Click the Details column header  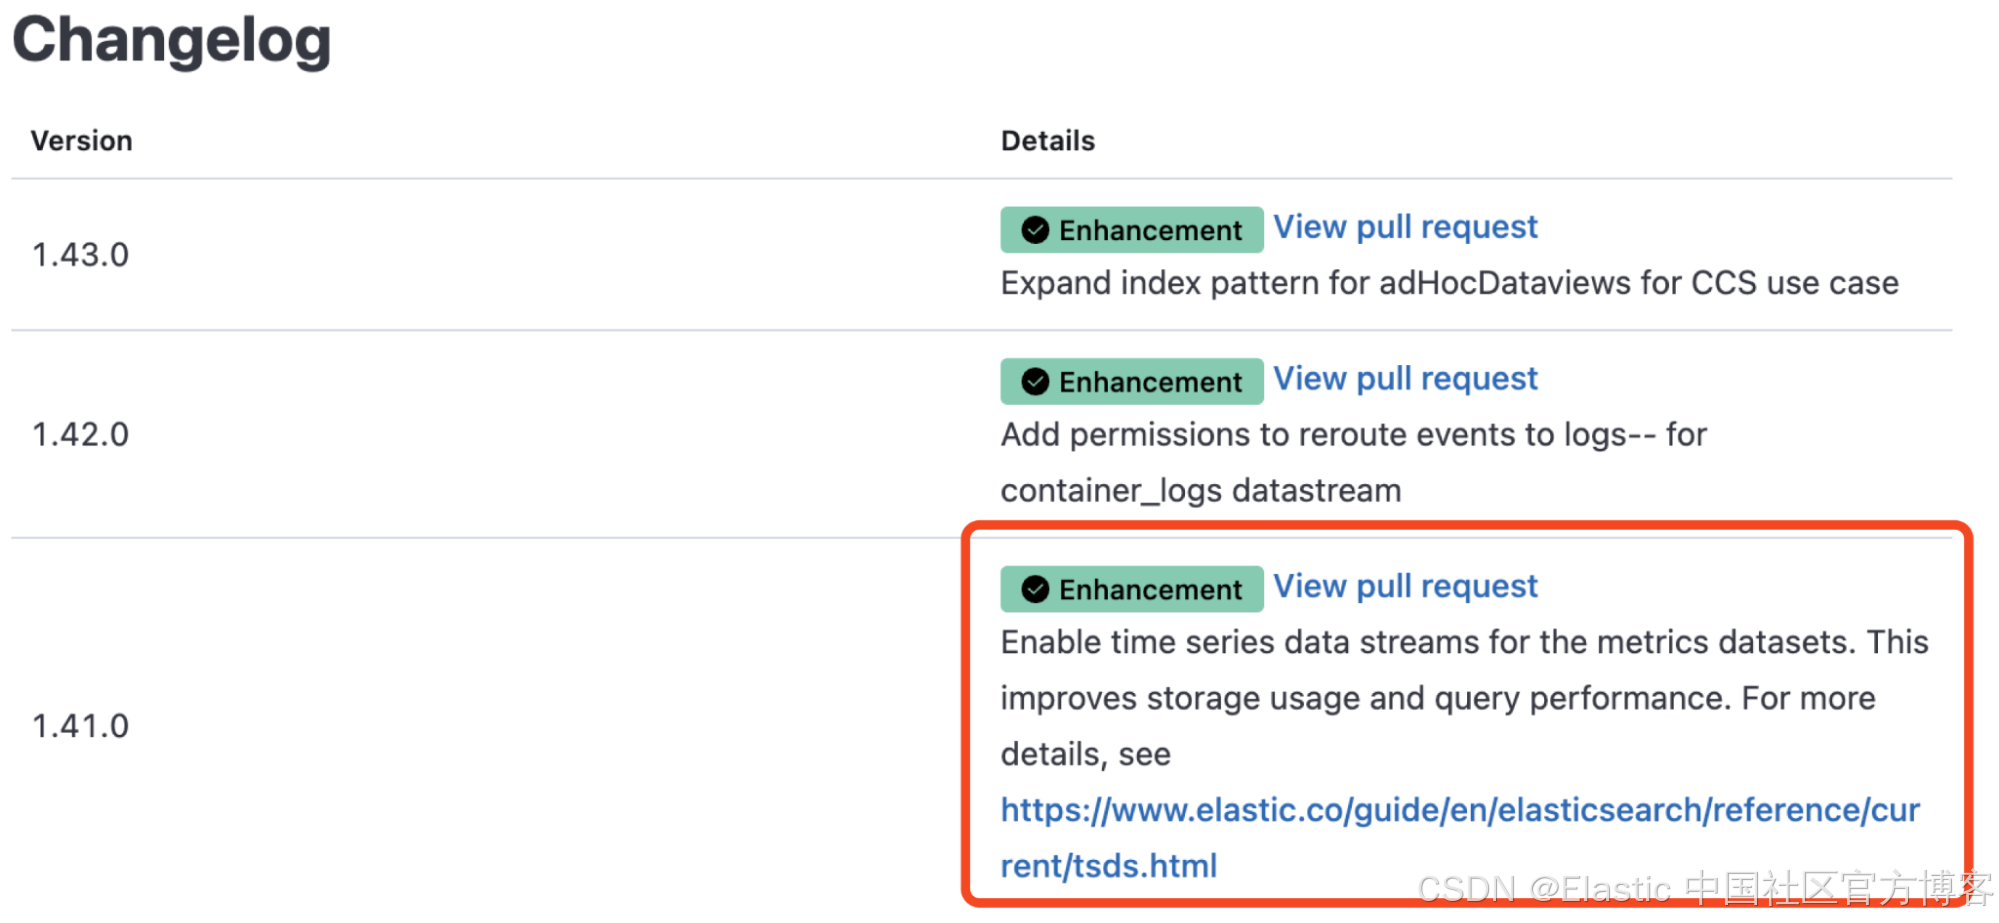pos(1047,141)
